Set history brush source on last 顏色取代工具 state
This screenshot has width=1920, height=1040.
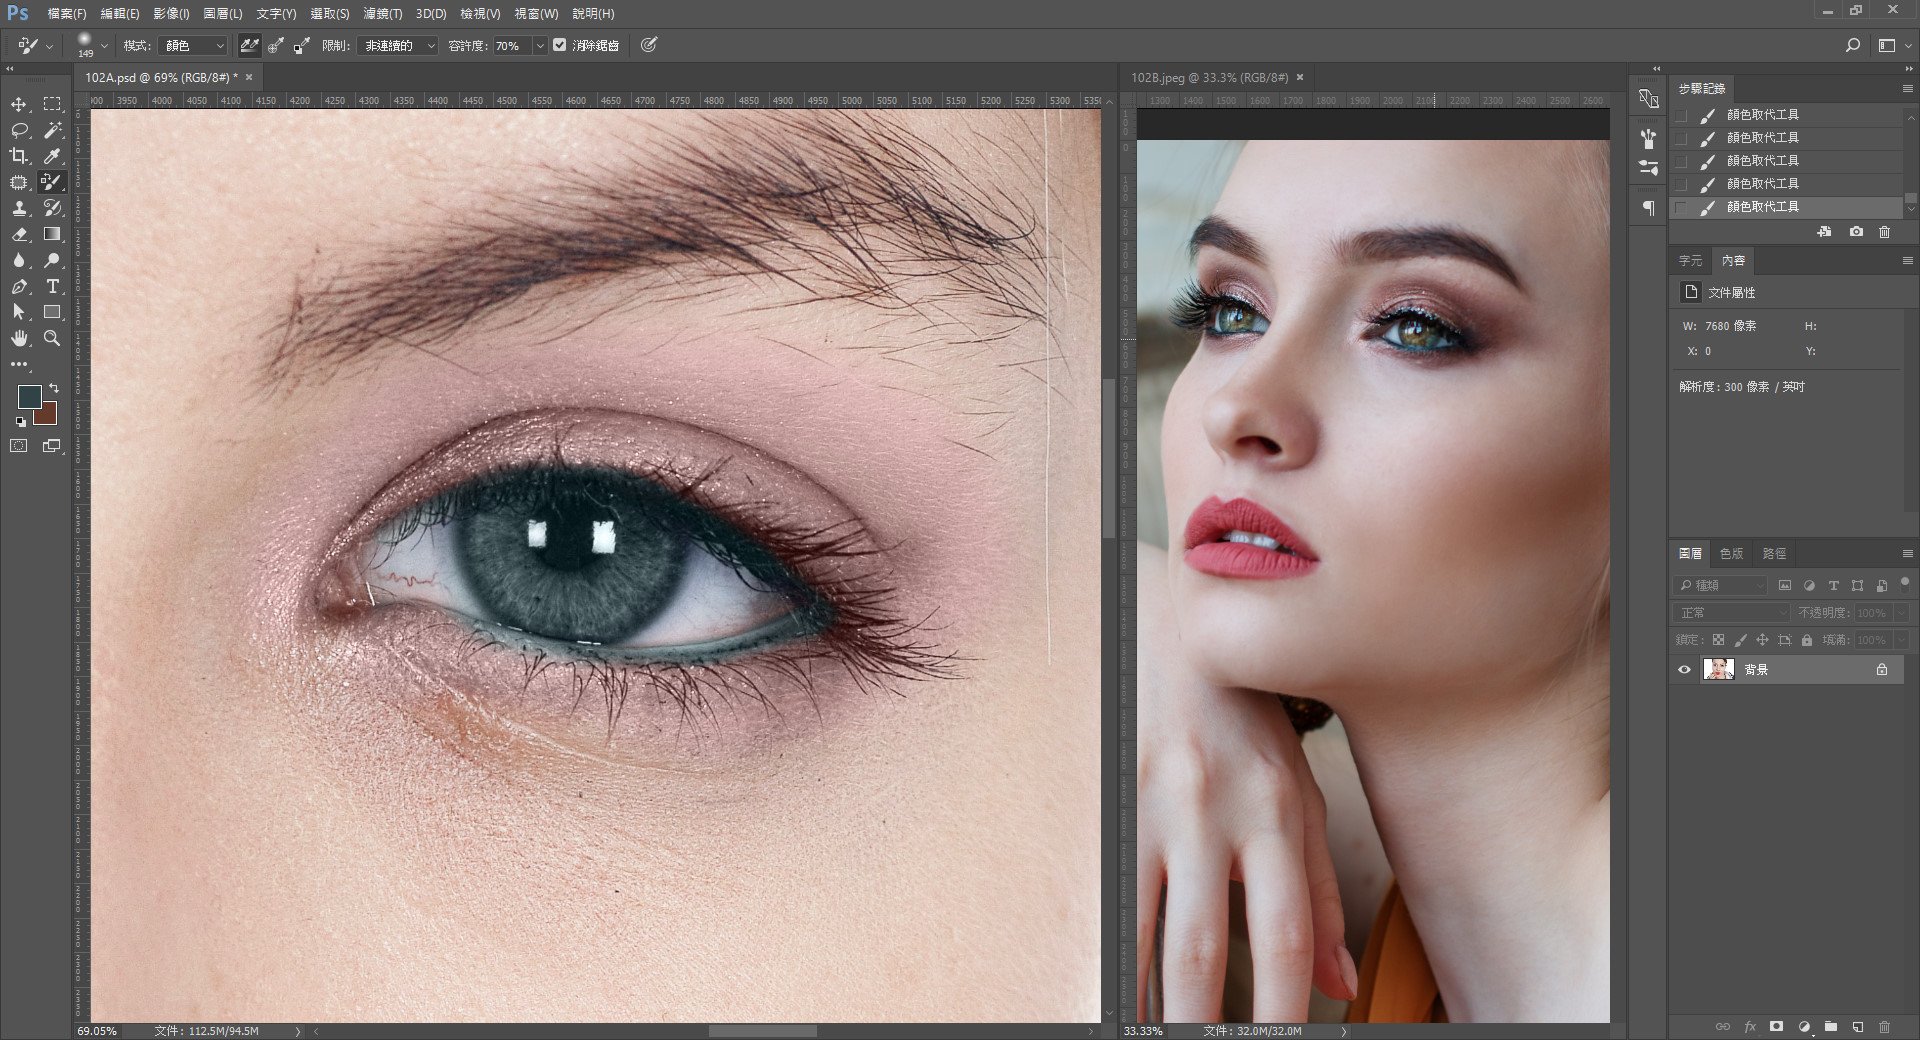[x=1681, y=207]
